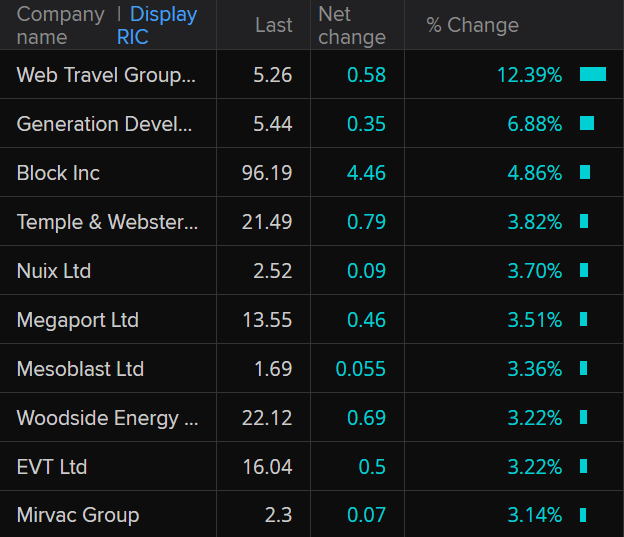Open Megaport Ltd stock details

78,320
